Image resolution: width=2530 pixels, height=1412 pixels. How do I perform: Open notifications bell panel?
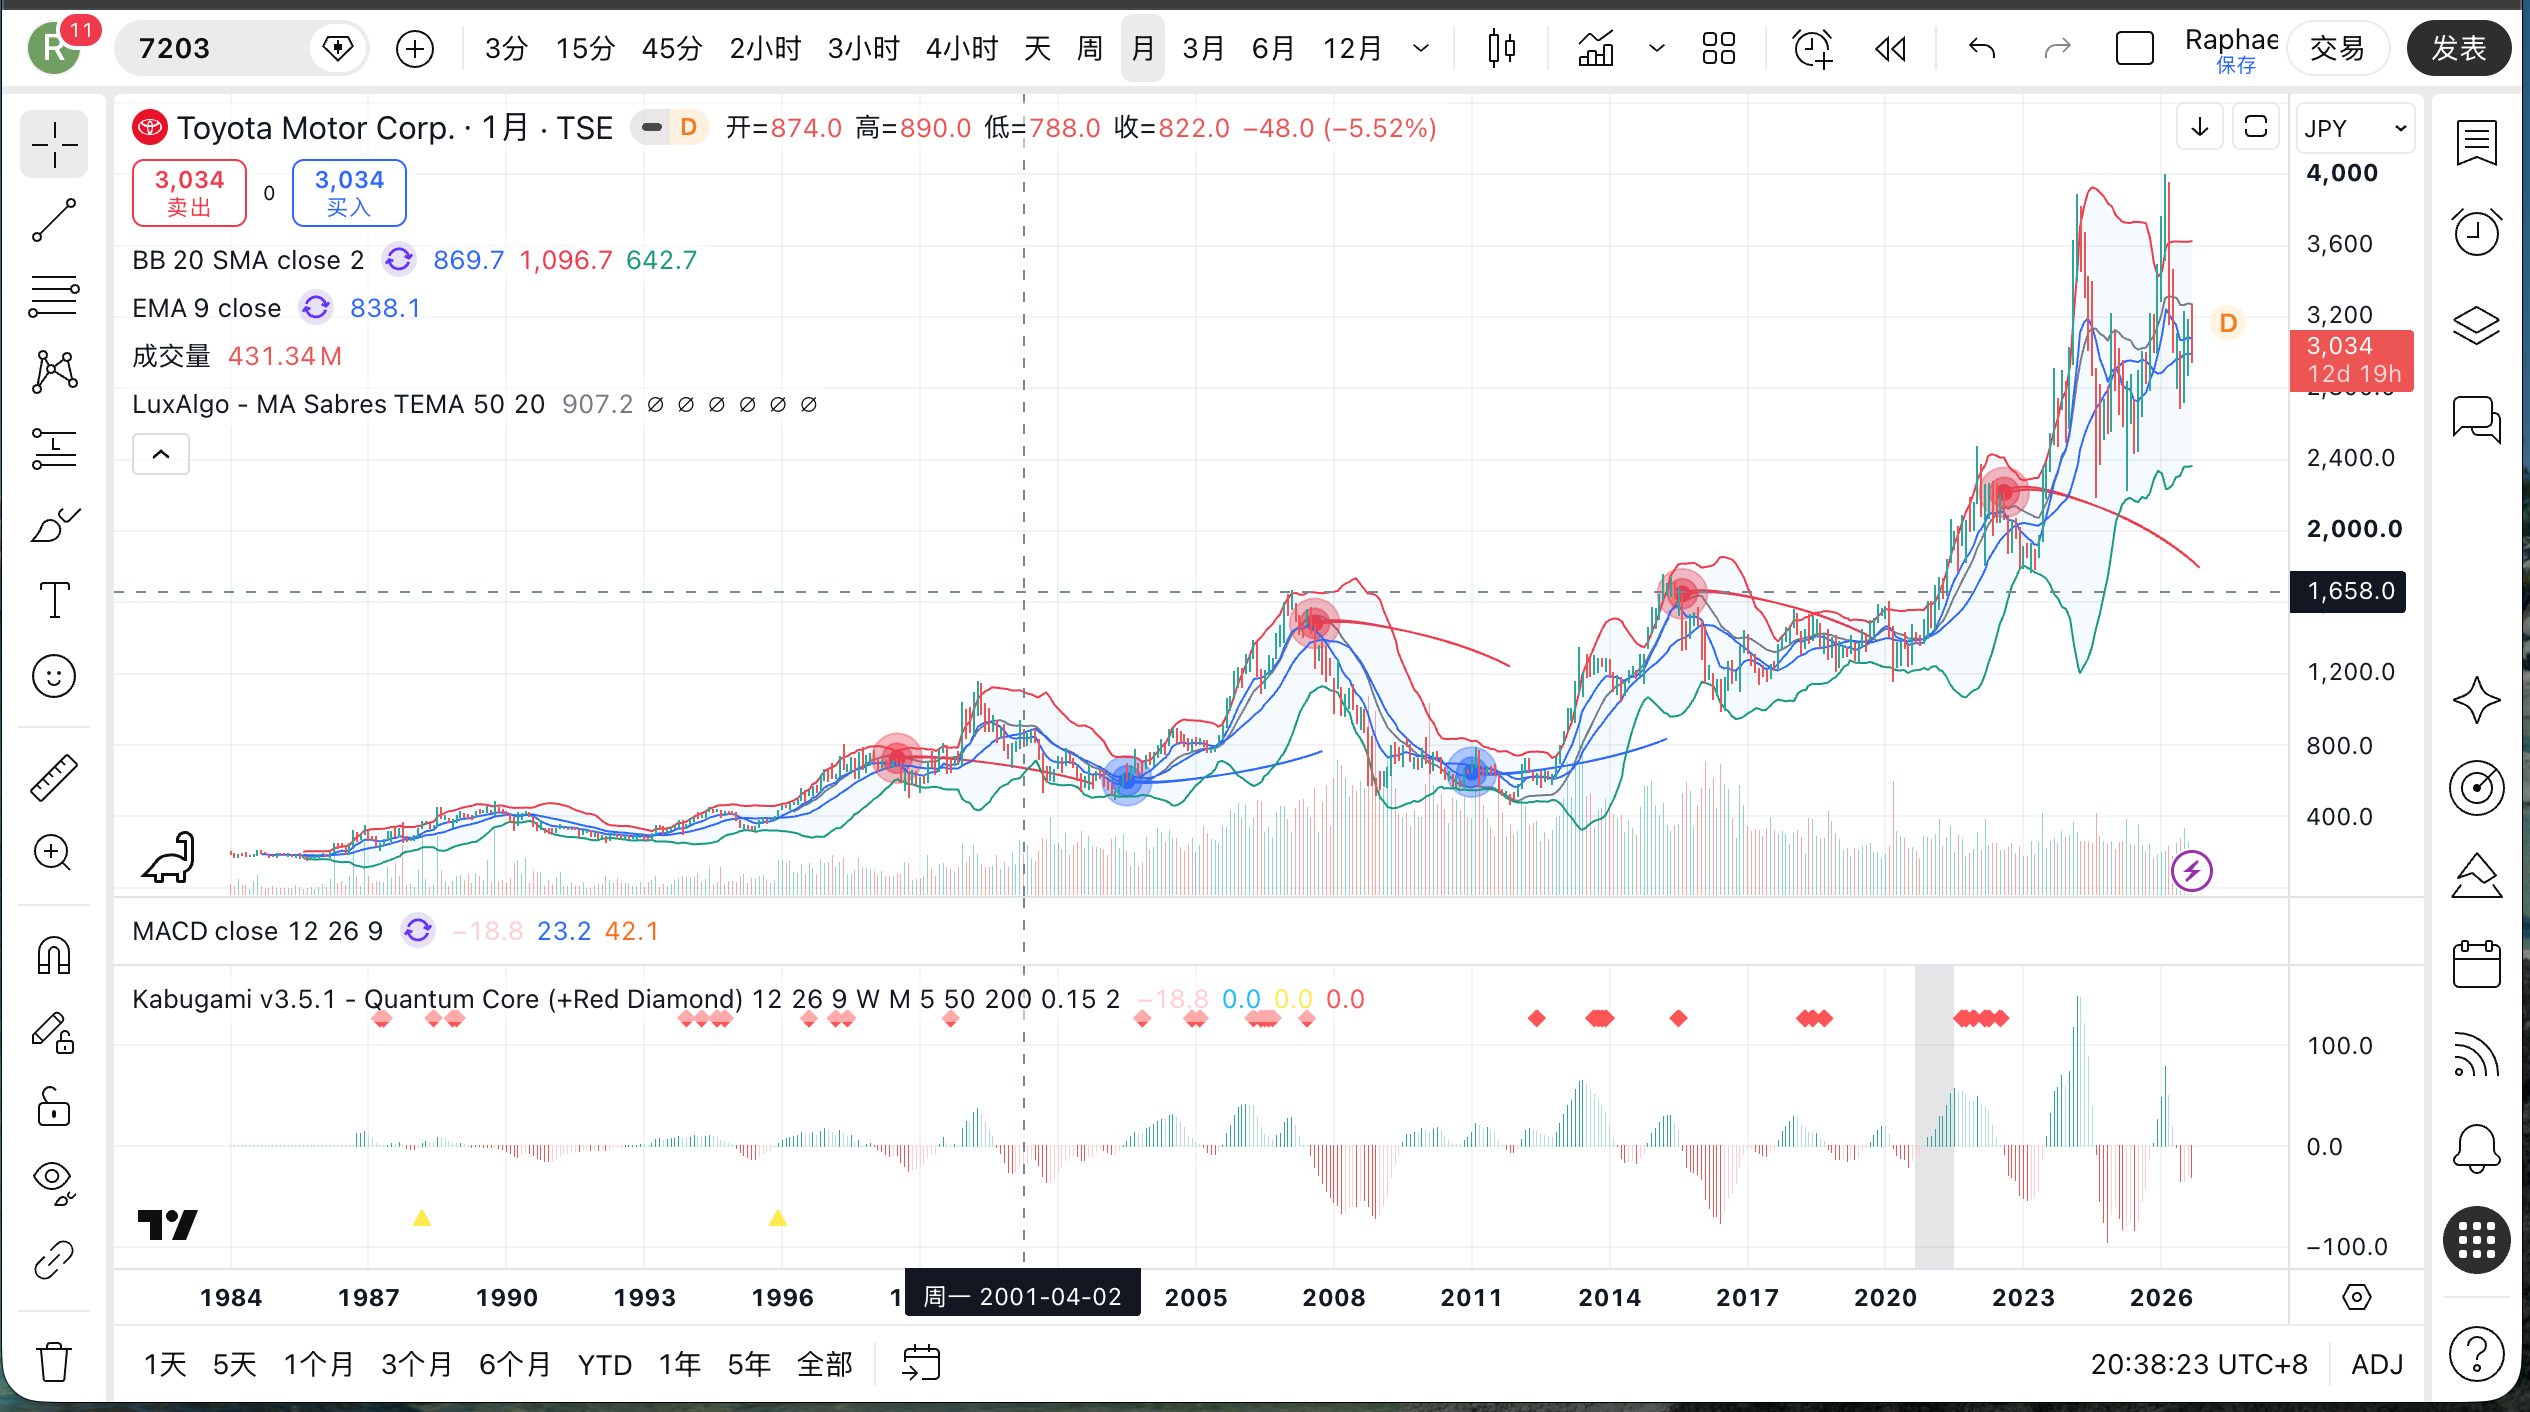pyautogui.click(x=2476, y=1147)
